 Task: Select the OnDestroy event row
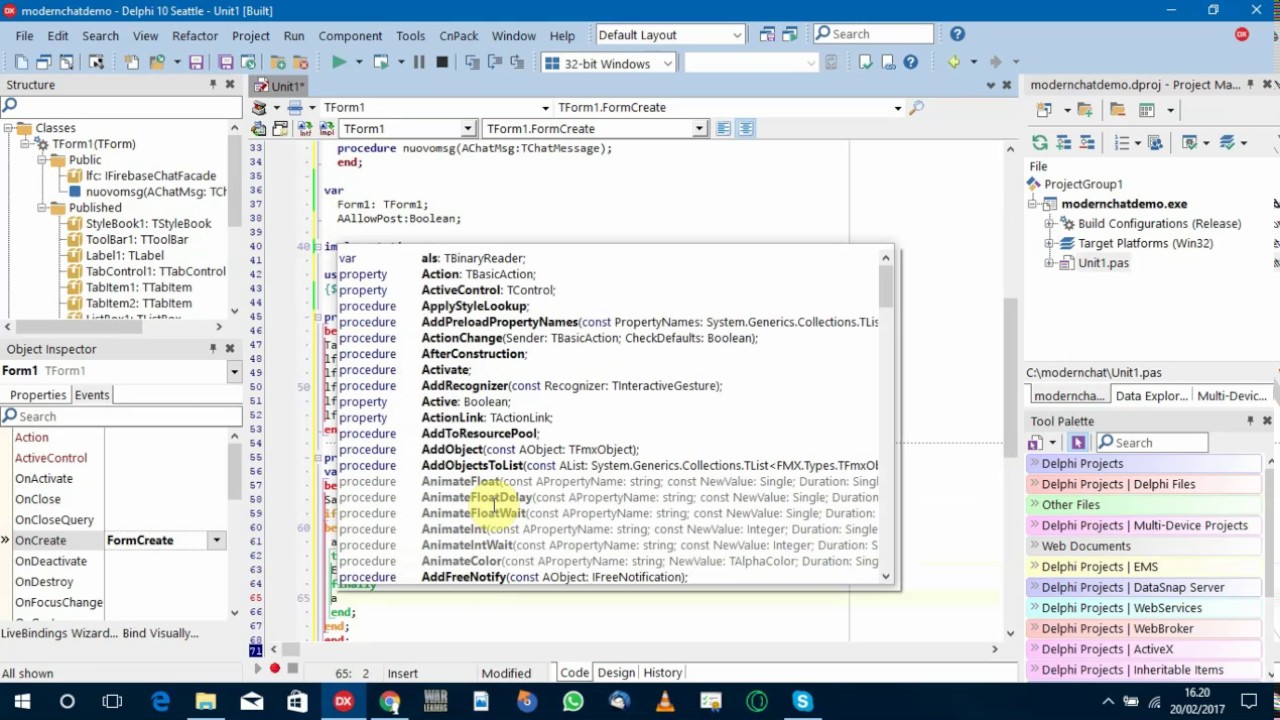click(121, 581)
